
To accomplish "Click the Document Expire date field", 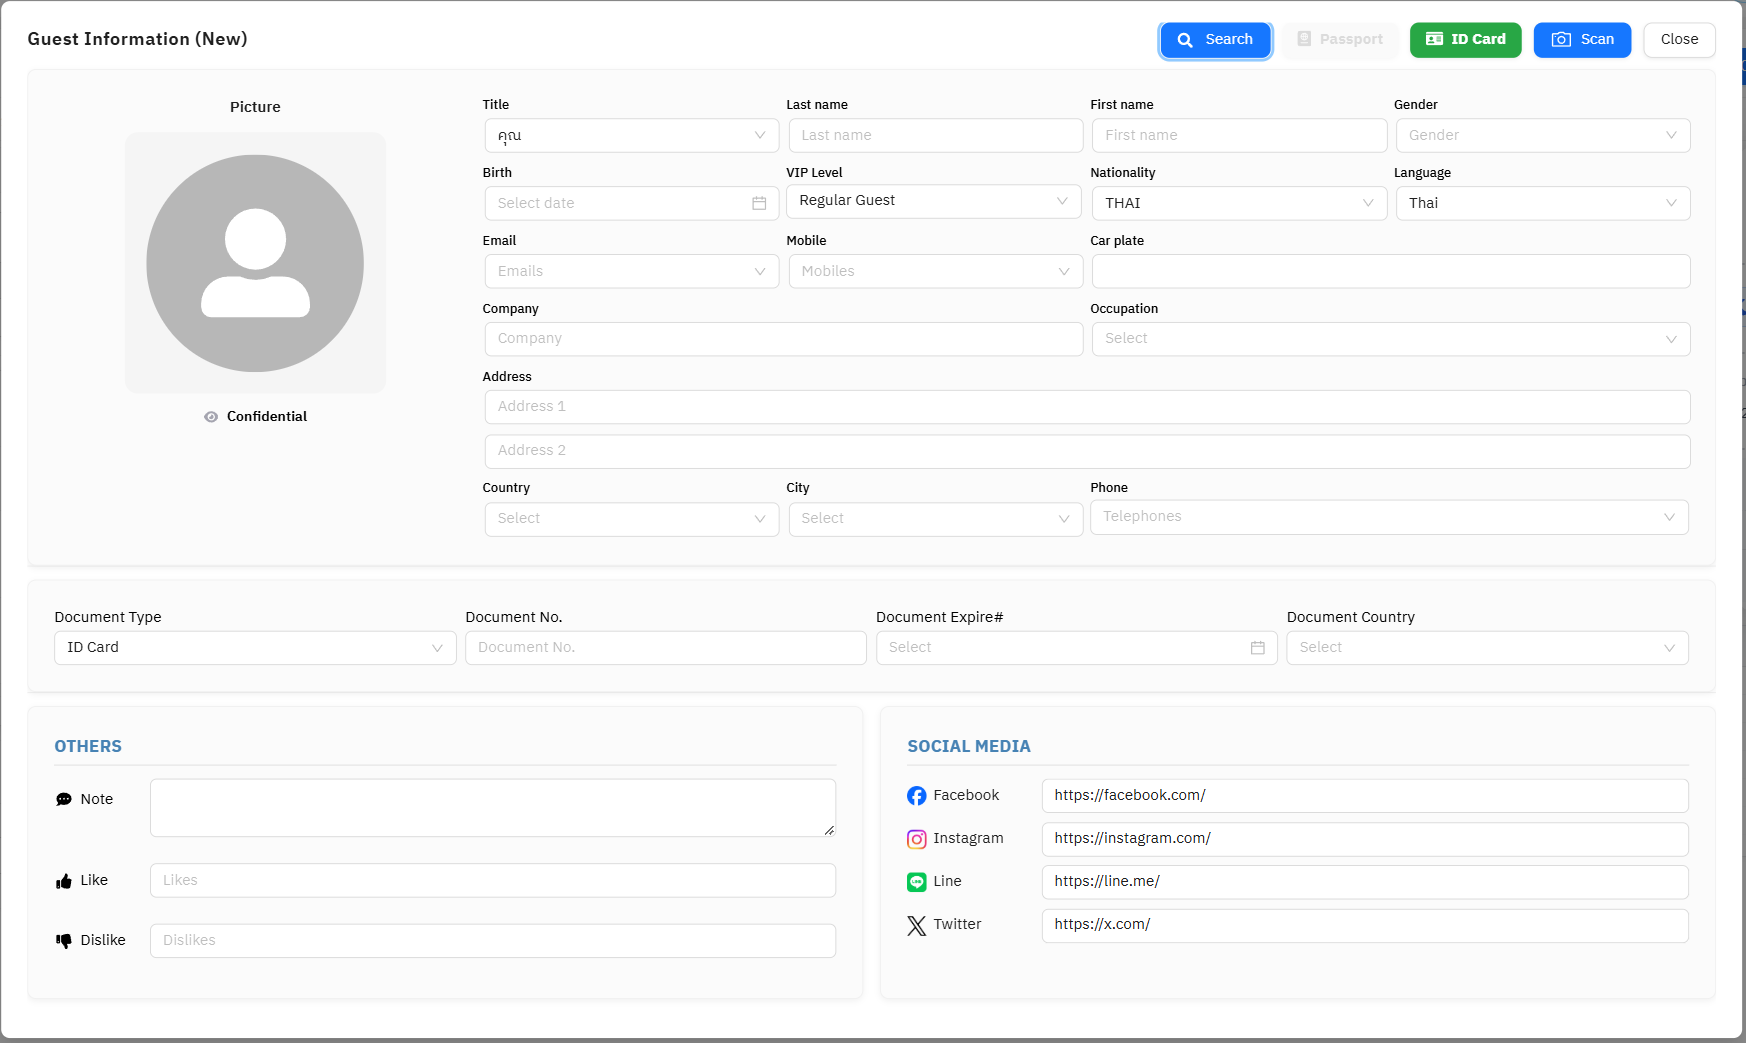I will click(x=1076, y=648).
